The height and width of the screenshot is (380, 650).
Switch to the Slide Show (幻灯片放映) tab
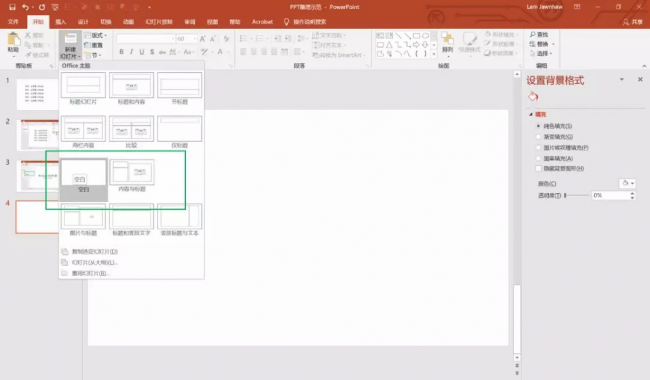tap(159, 22)
